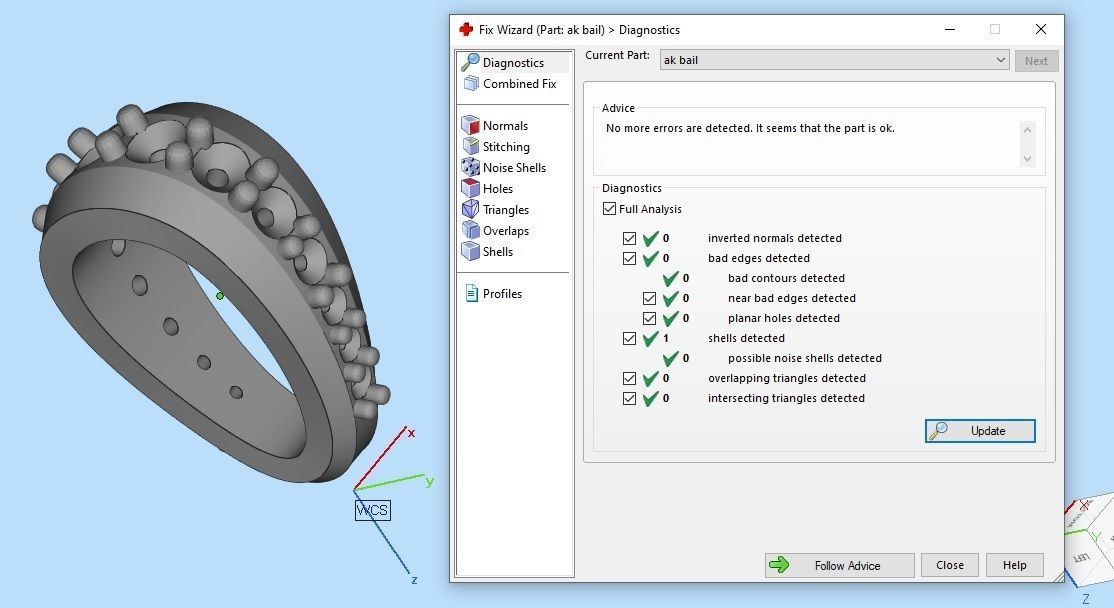Click the Update button

click(980, 430)
